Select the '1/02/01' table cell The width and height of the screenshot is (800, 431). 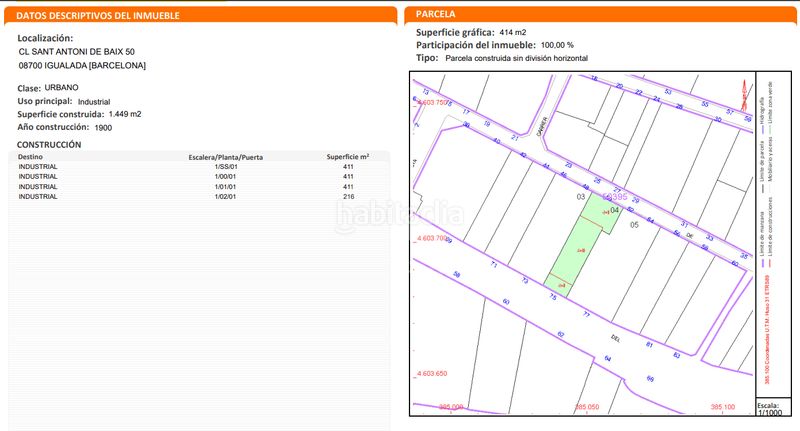point(226,196)
